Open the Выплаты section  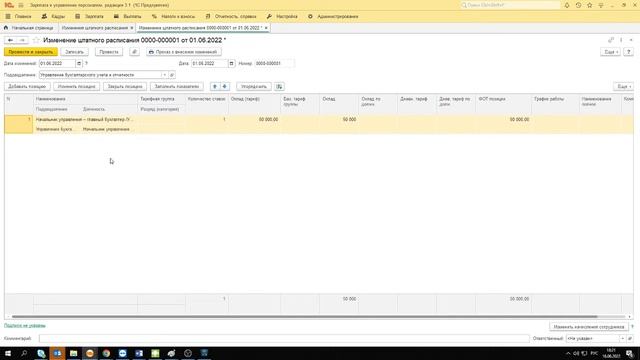(127, 16)
